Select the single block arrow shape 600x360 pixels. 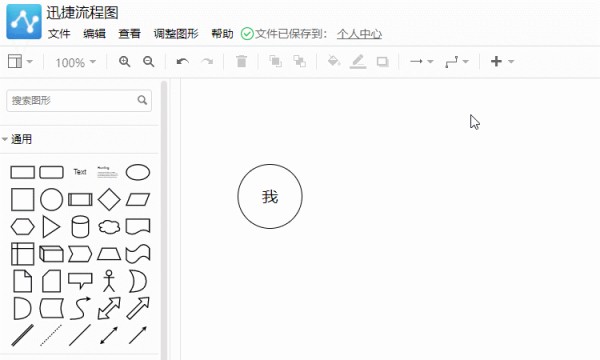[138, 308]
